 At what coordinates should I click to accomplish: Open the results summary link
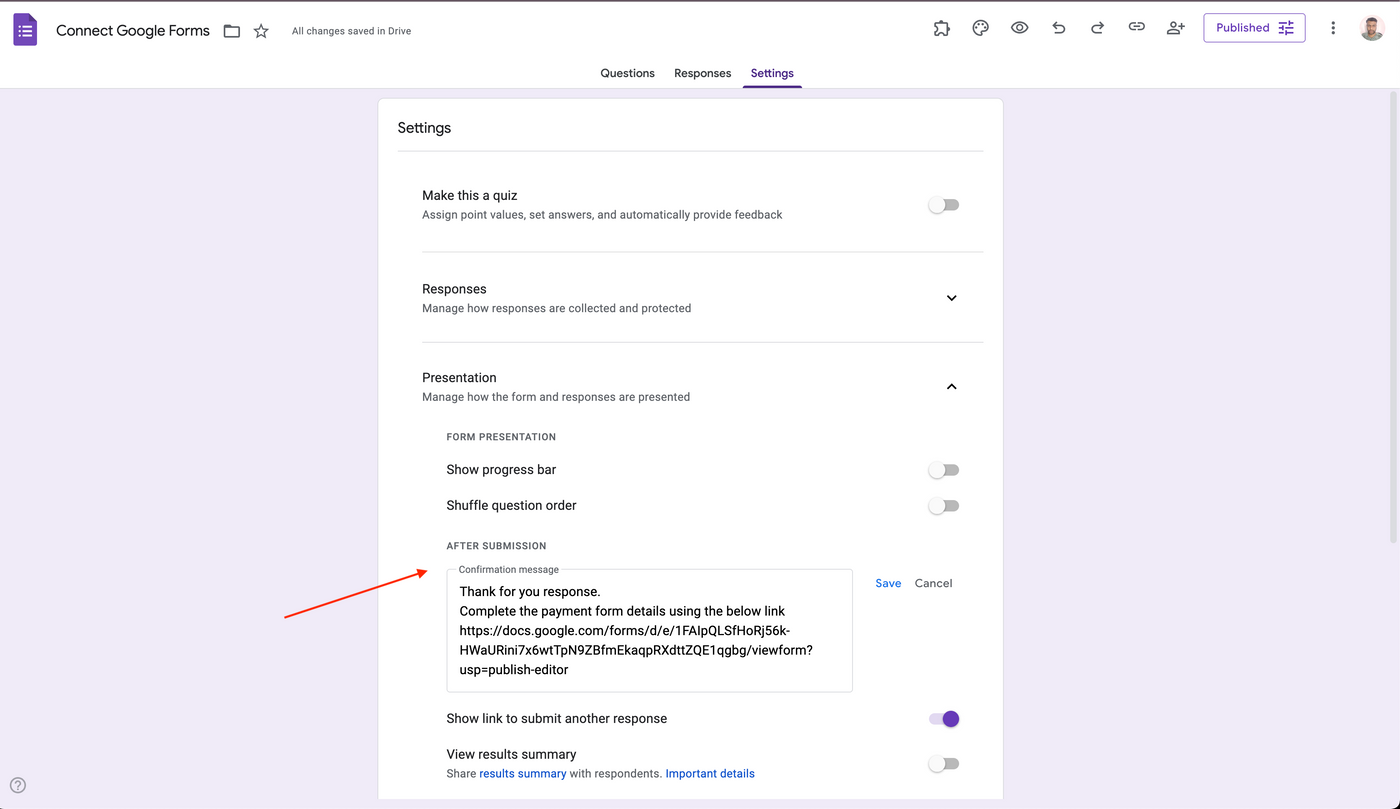(x=522, y=773)
